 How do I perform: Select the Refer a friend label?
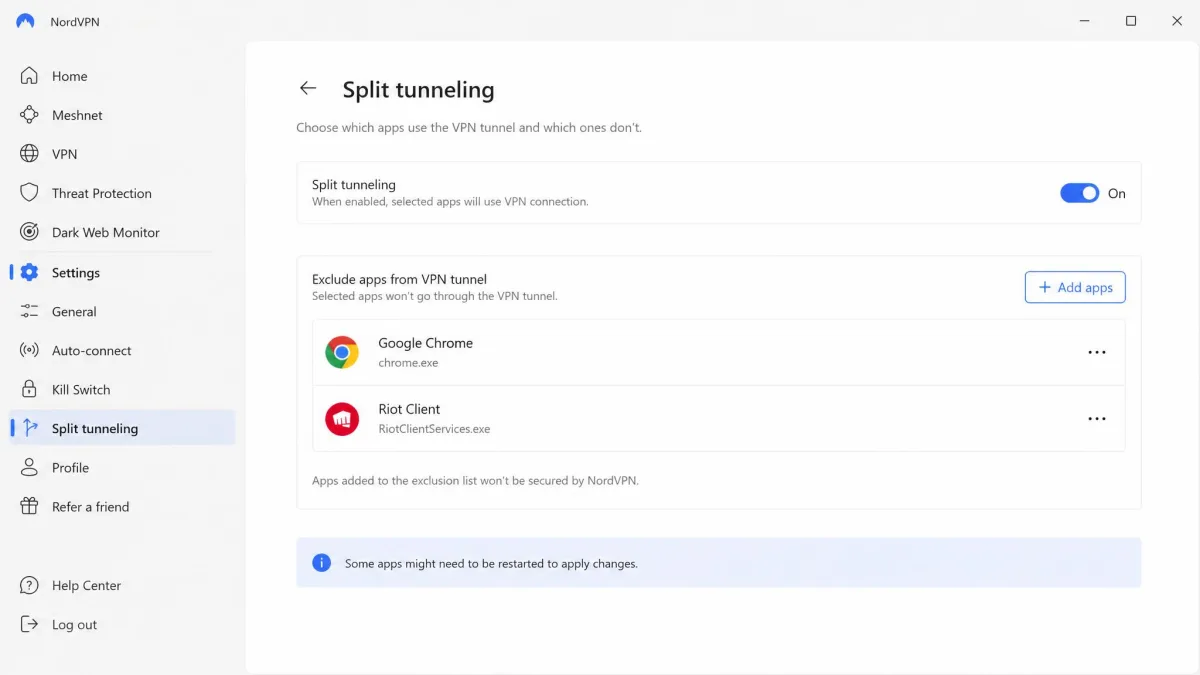pyautogui.click(x=90, y=506)
